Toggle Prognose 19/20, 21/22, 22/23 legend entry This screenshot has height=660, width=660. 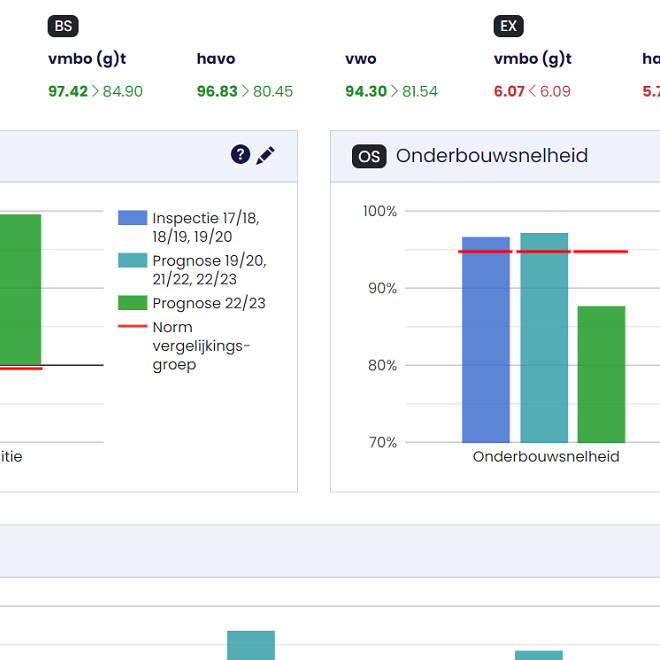click(193, 270)
